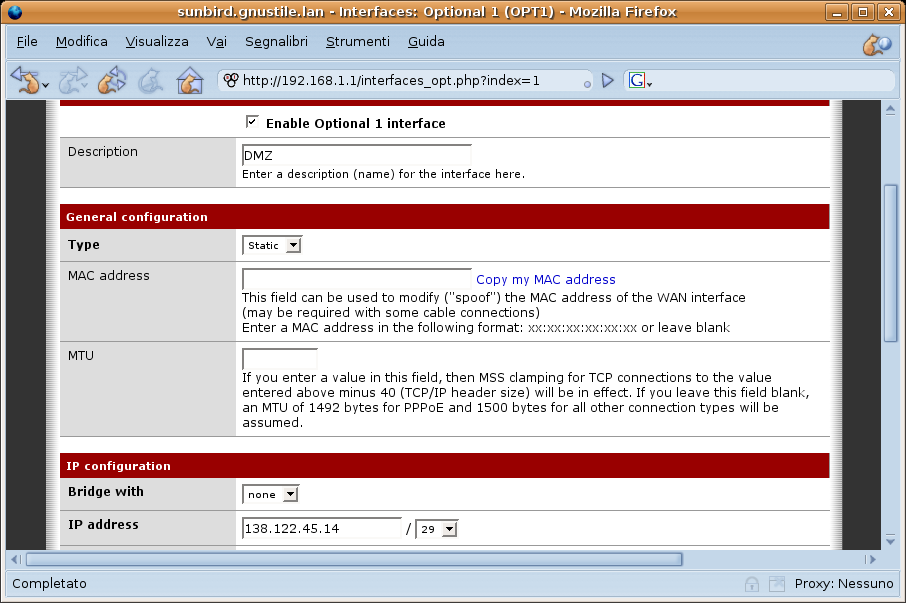The image size is (906, 603).
Task: Open the subnet mask dropdown showing 29
Action: (437, 529)
